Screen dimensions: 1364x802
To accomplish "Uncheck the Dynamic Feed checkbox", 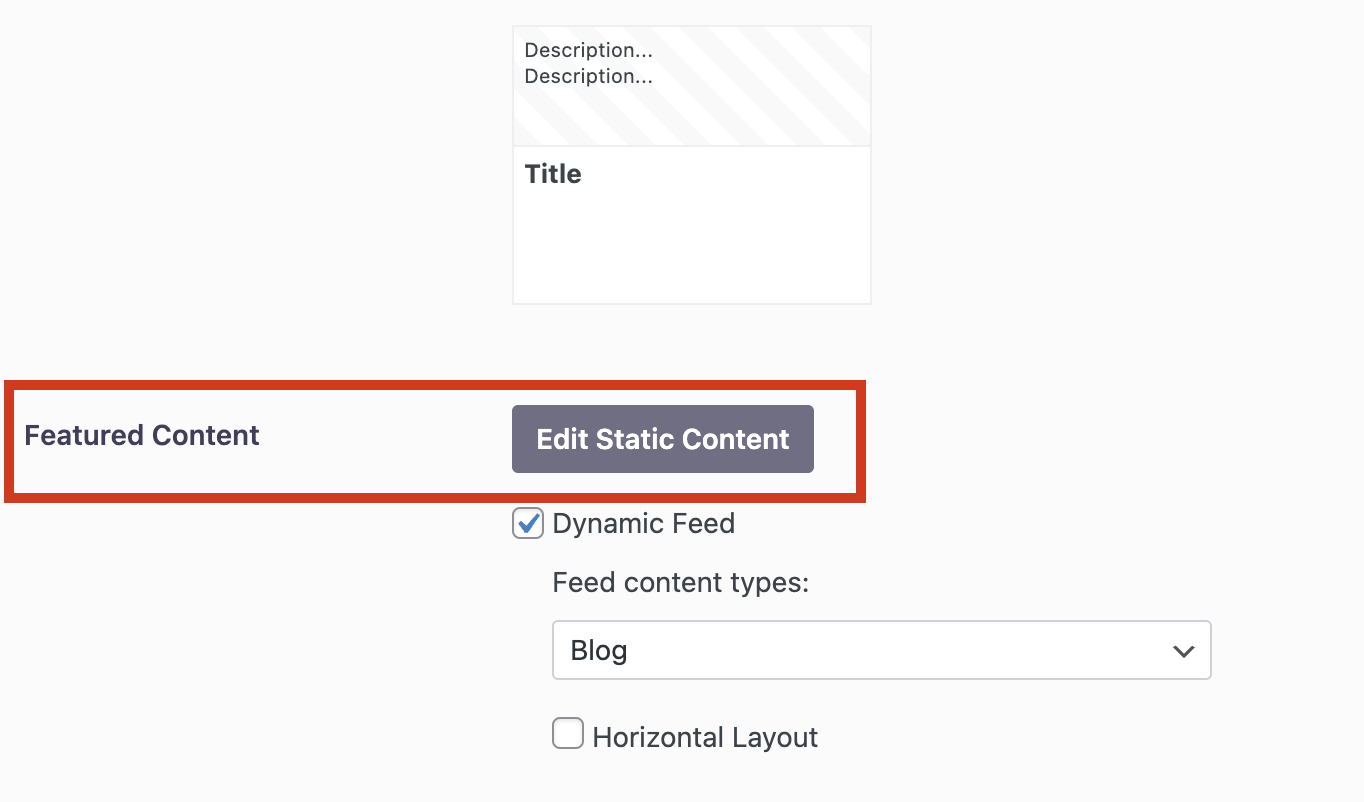I will [528, 523].
